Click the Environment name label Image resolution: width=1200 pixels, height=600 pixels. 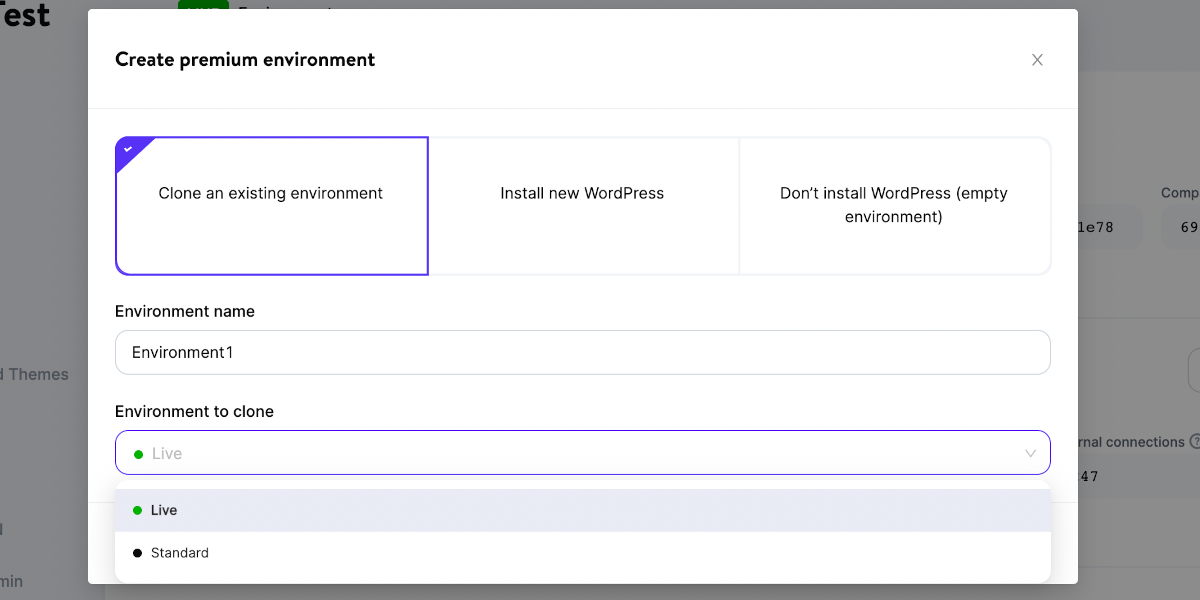coord(185,311)
